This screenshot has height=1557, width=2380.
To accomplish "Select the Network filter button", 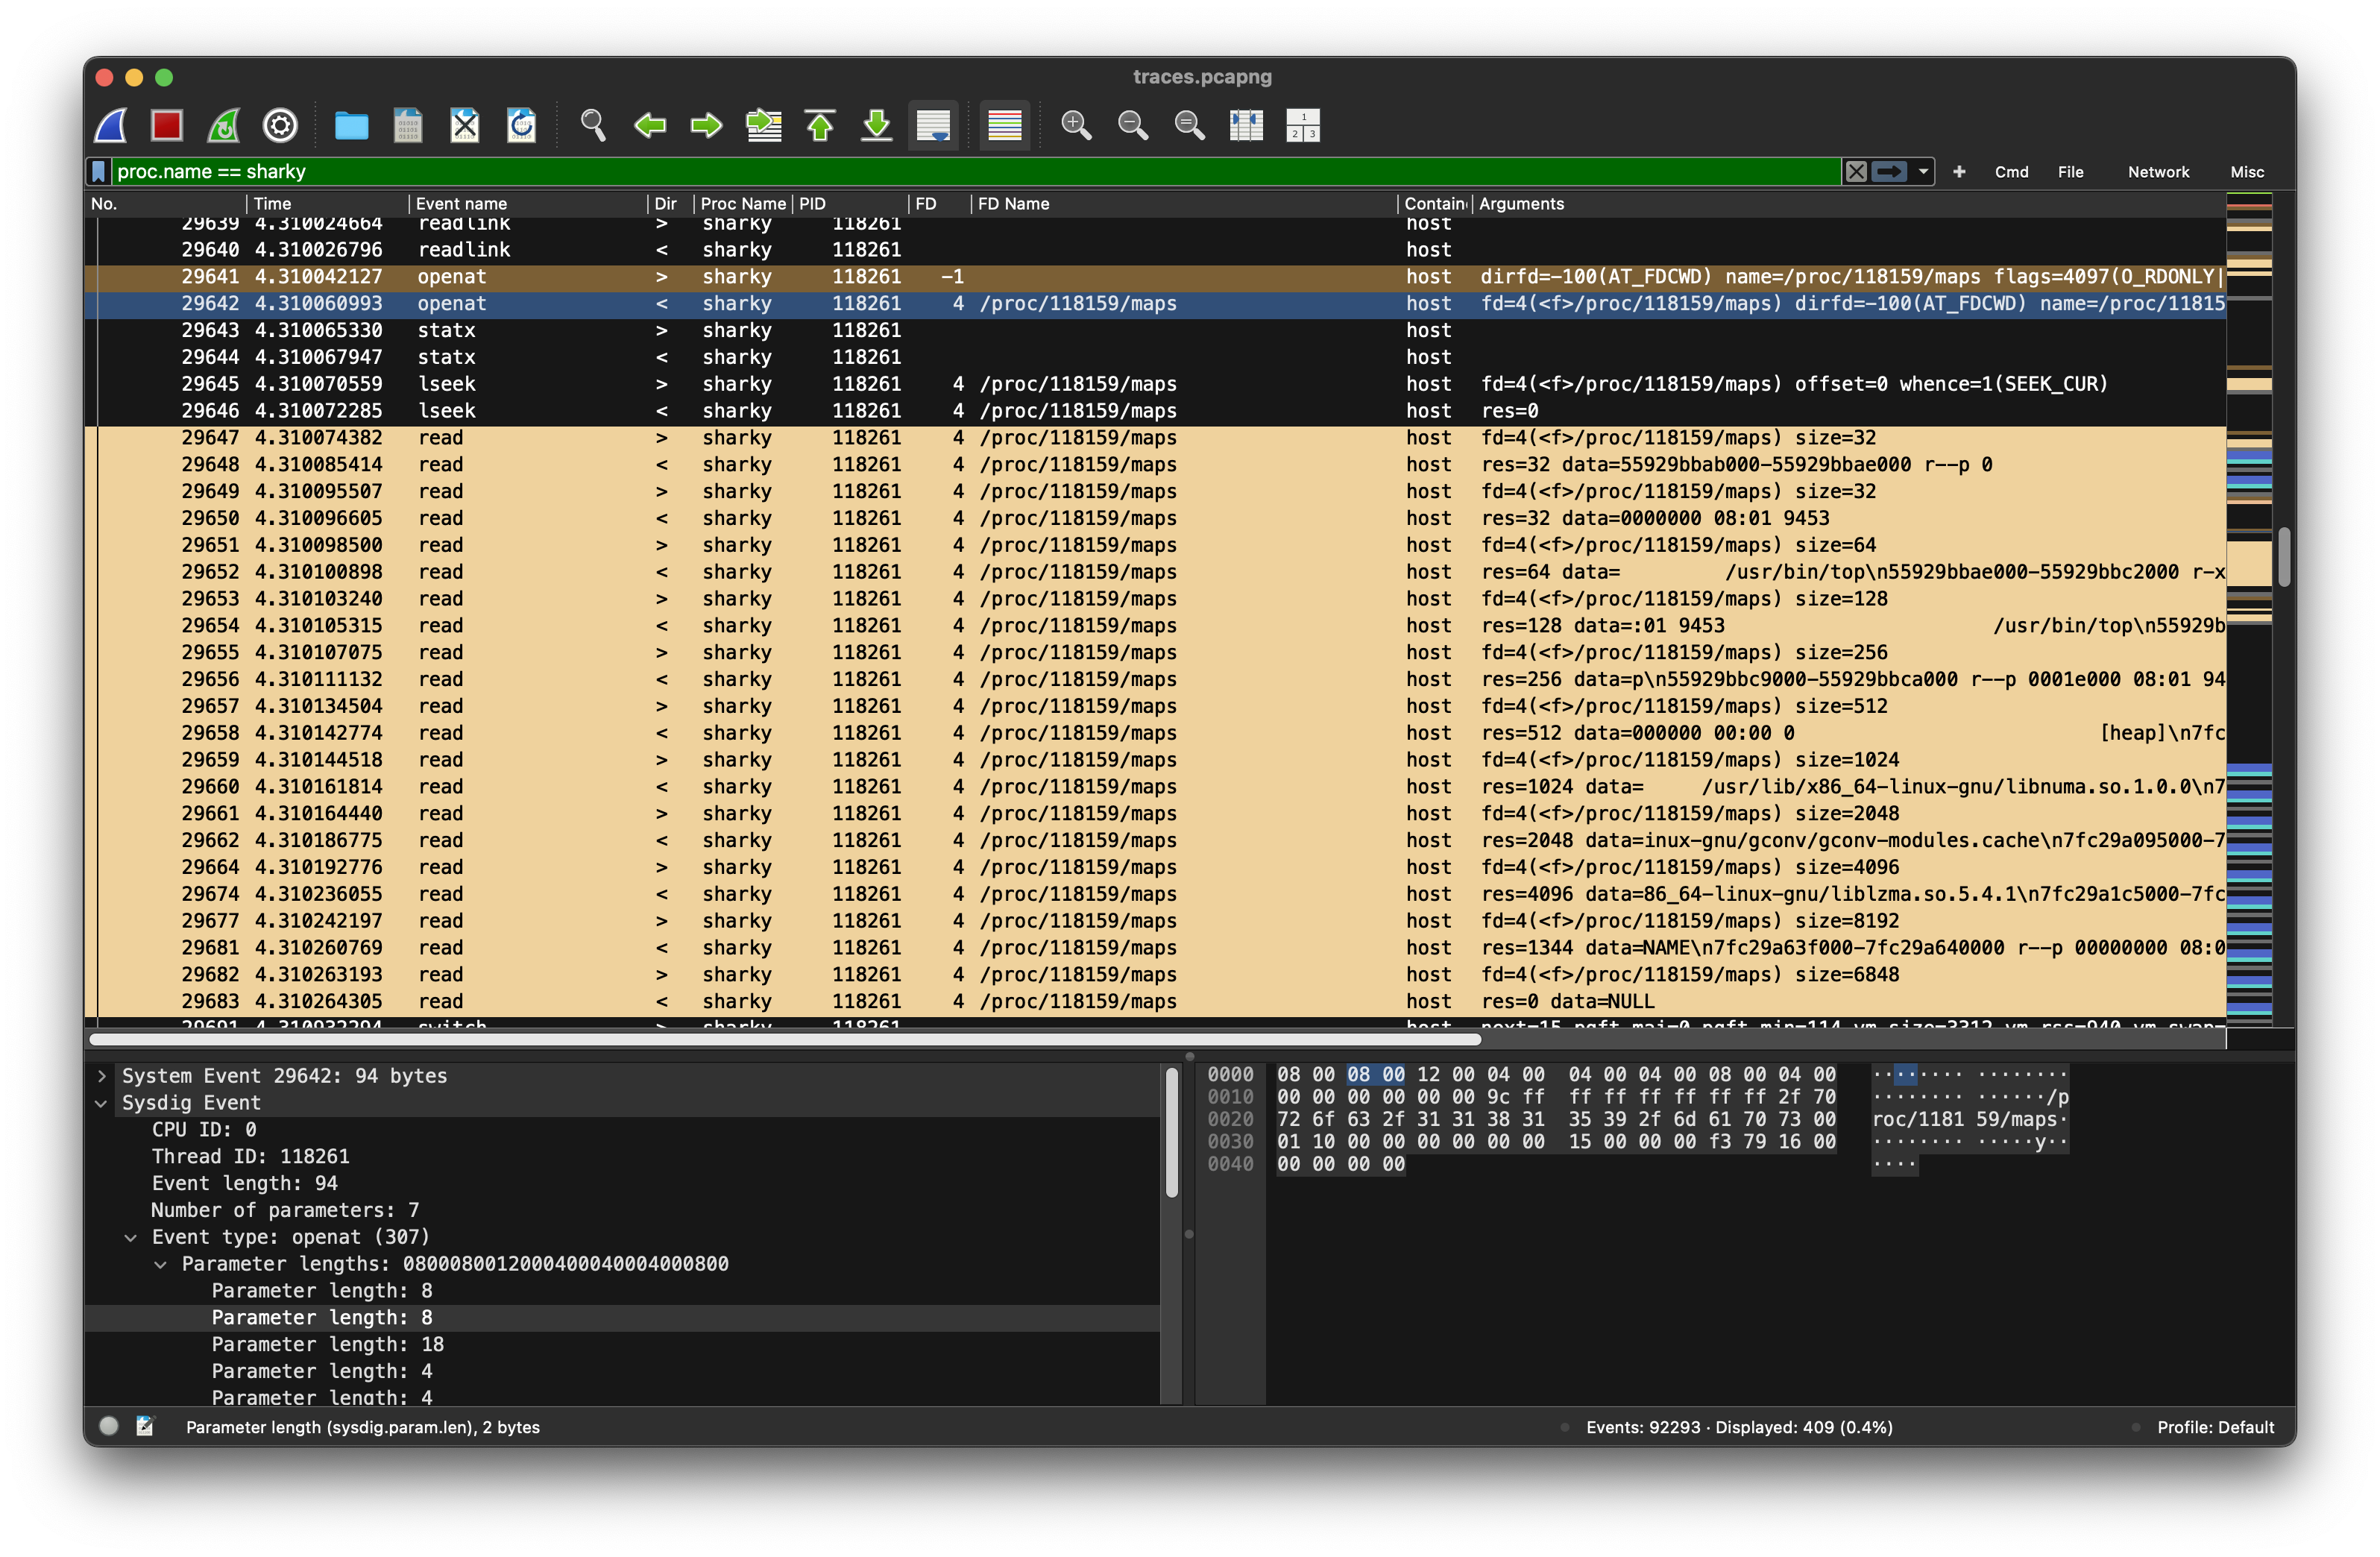I will pos(2158,172).
